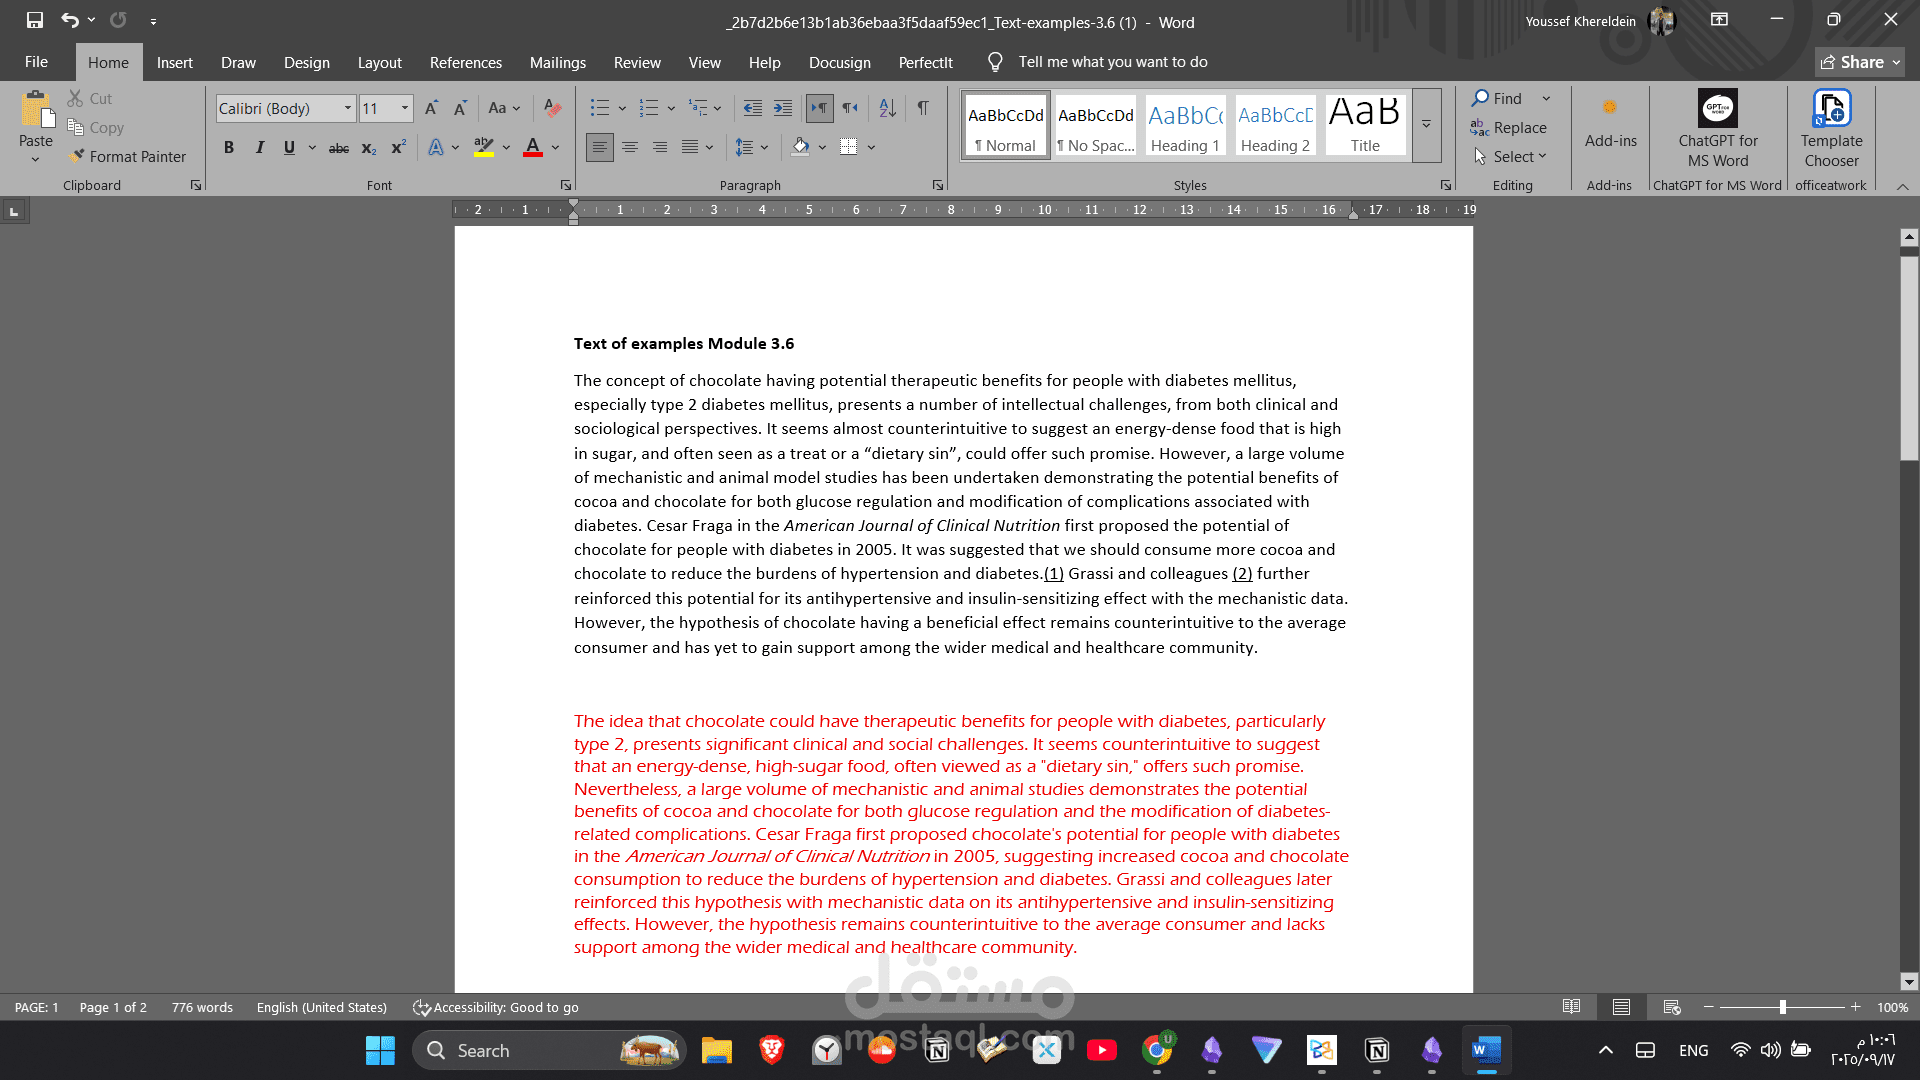This screenshot has width=1920, height=1080.
Task: Click the citation link (1)
Action: [1054, 573]
